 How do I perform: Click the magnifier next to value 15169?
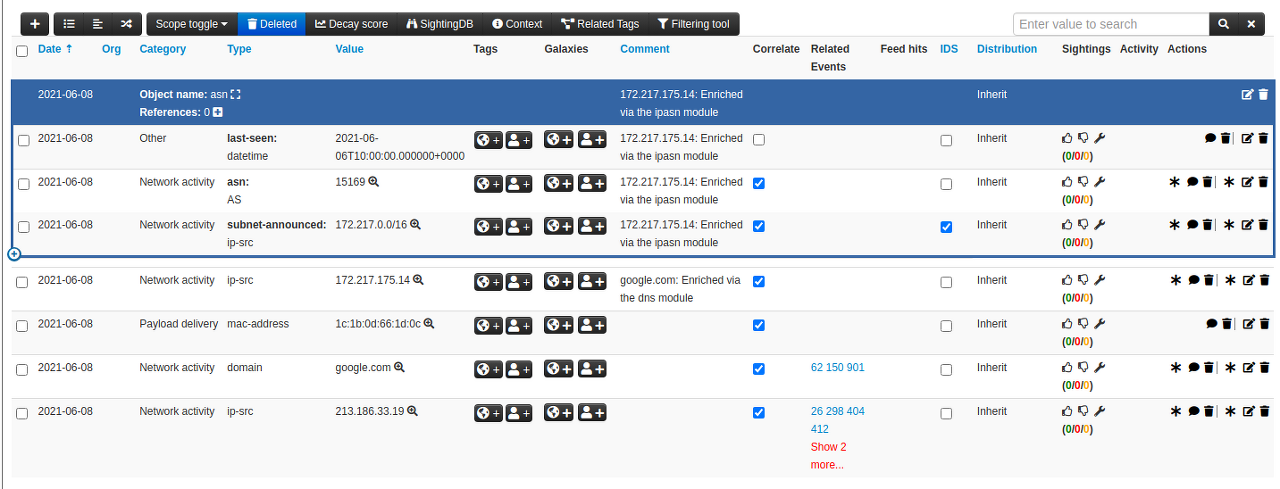click(374, 182)
